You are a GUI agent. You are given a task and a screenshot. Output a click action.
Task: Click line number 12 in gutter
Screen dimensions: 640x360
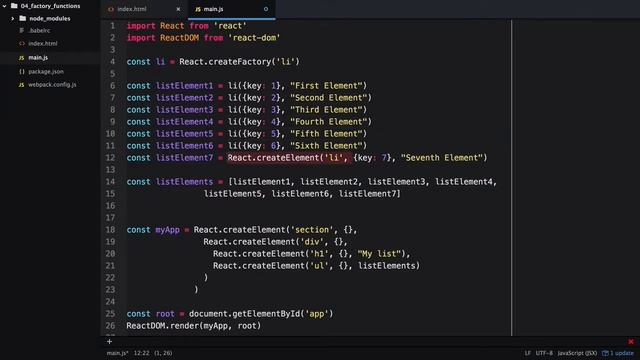[x=110, y=158]
